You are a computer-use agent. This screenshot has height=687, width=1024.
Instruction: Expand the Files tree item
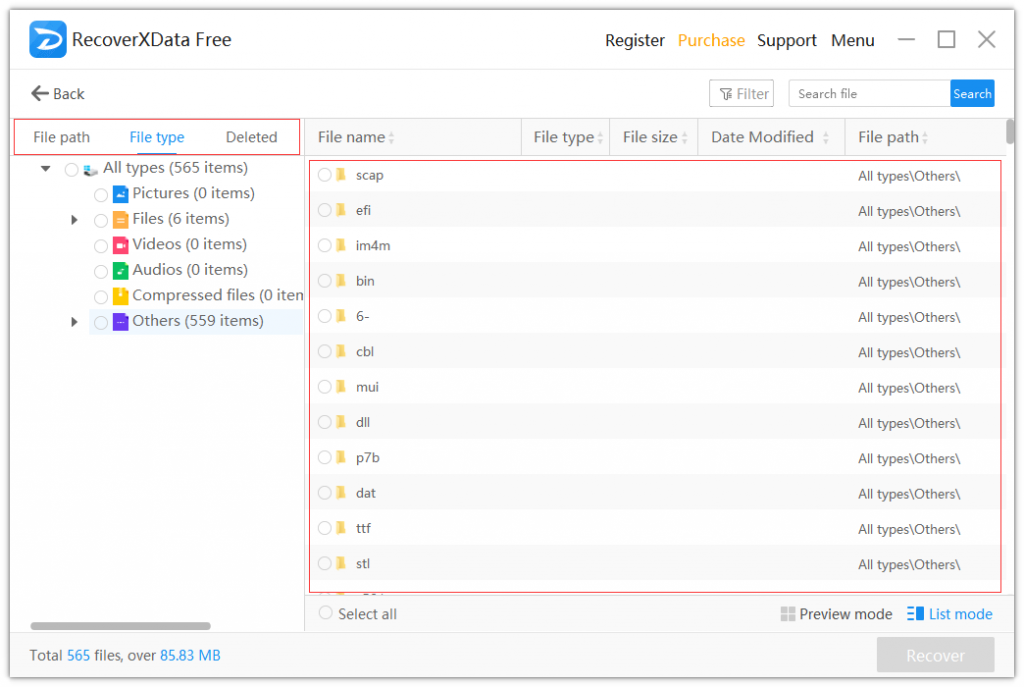pos(74,219)
